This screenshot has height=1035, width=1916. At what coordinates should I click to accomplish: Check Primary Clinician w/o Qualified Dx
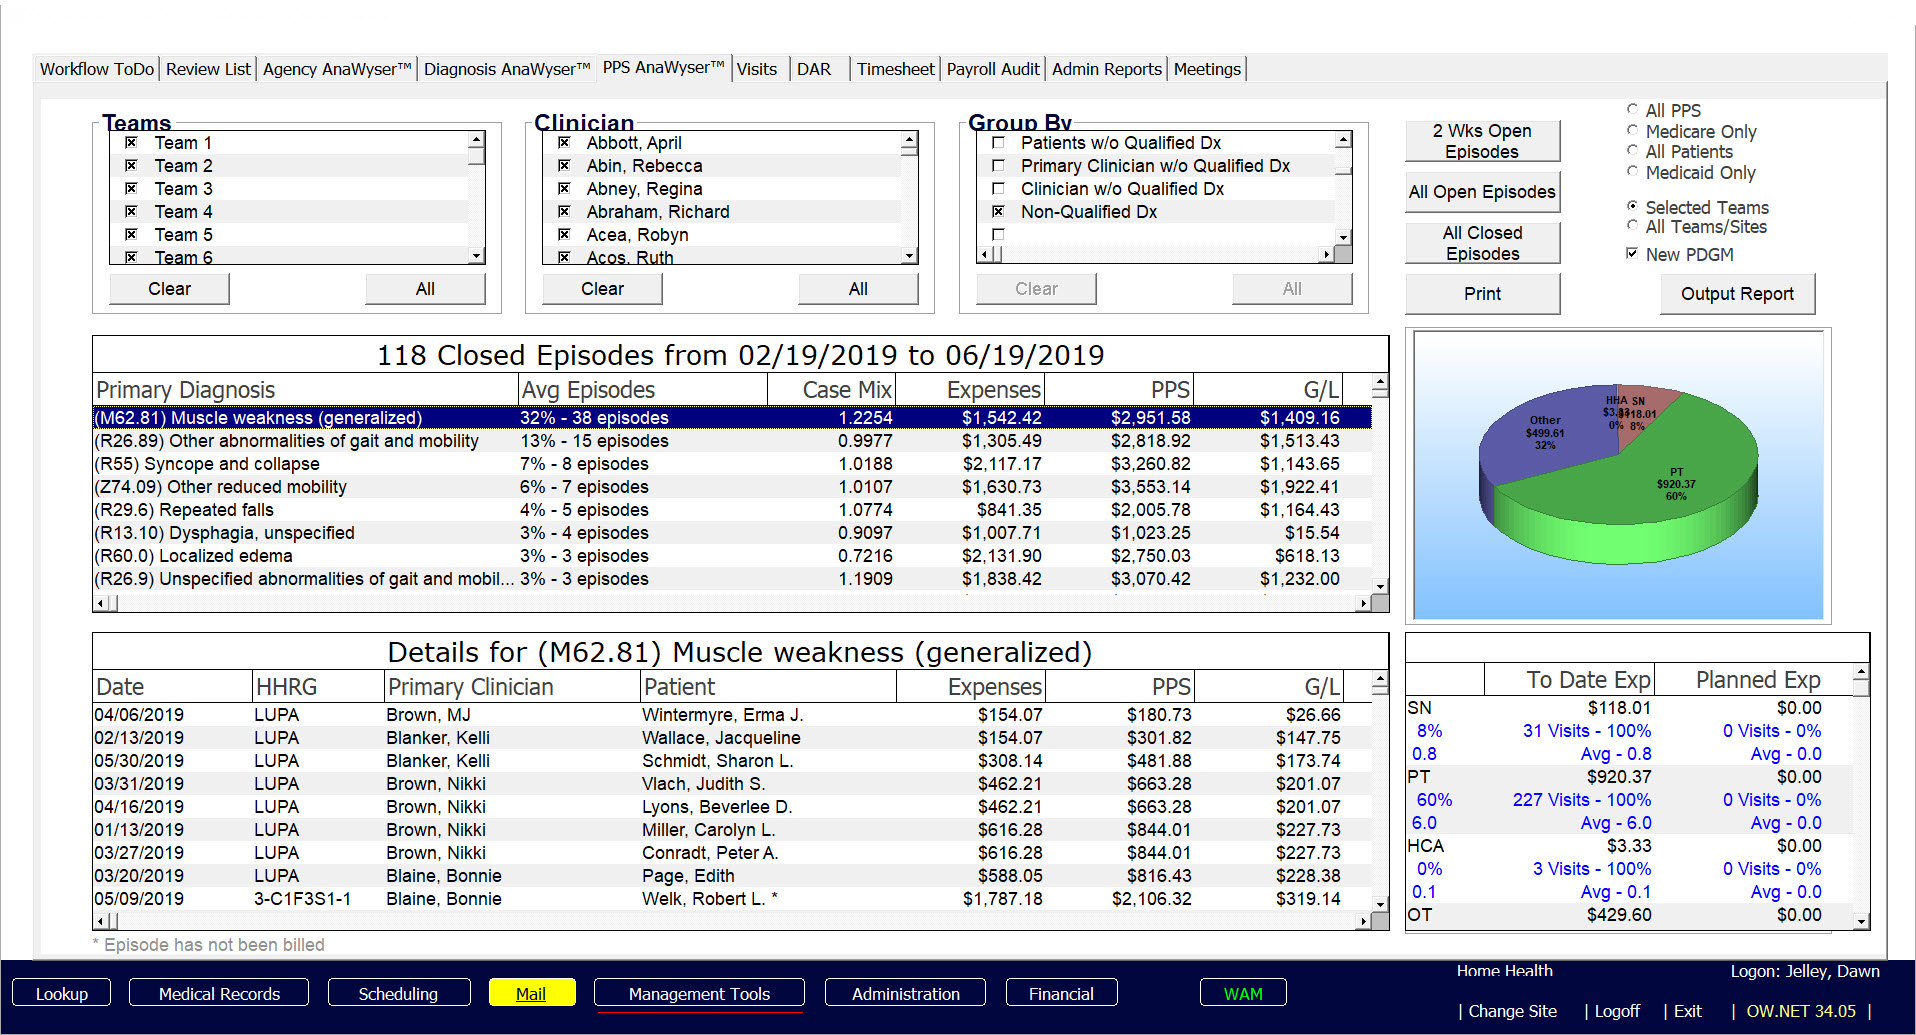(x=998, y=166)
